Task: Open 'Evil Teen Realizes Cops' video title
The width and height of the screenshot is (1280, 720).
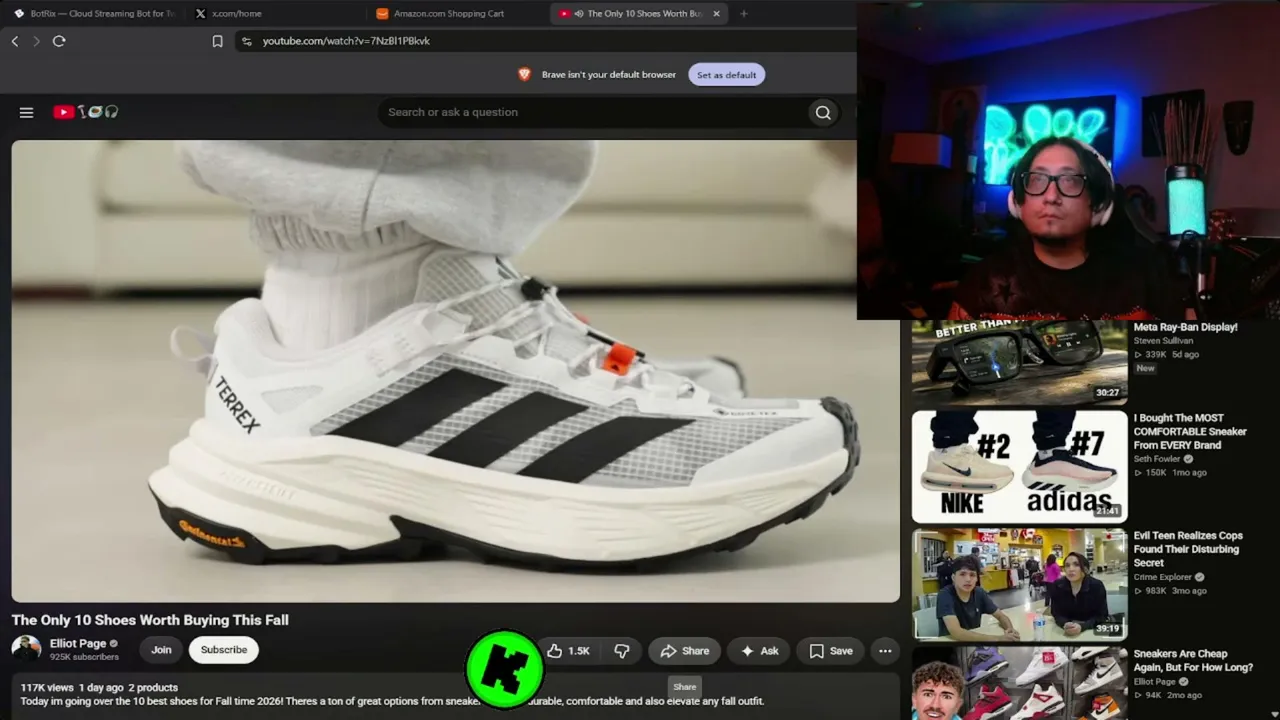Action: (1188, 549)
